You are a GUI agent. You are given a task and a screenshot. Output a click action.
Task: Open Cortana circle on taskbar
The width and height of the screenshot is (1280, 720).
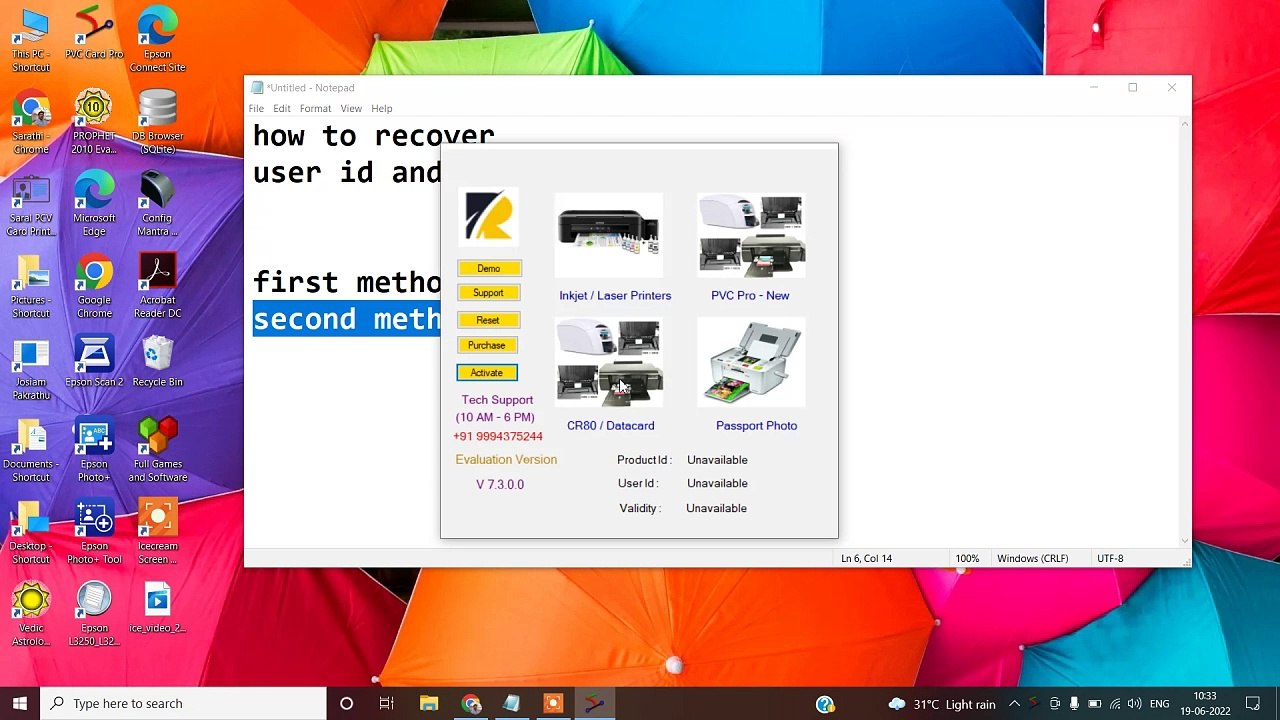(346, 703)
